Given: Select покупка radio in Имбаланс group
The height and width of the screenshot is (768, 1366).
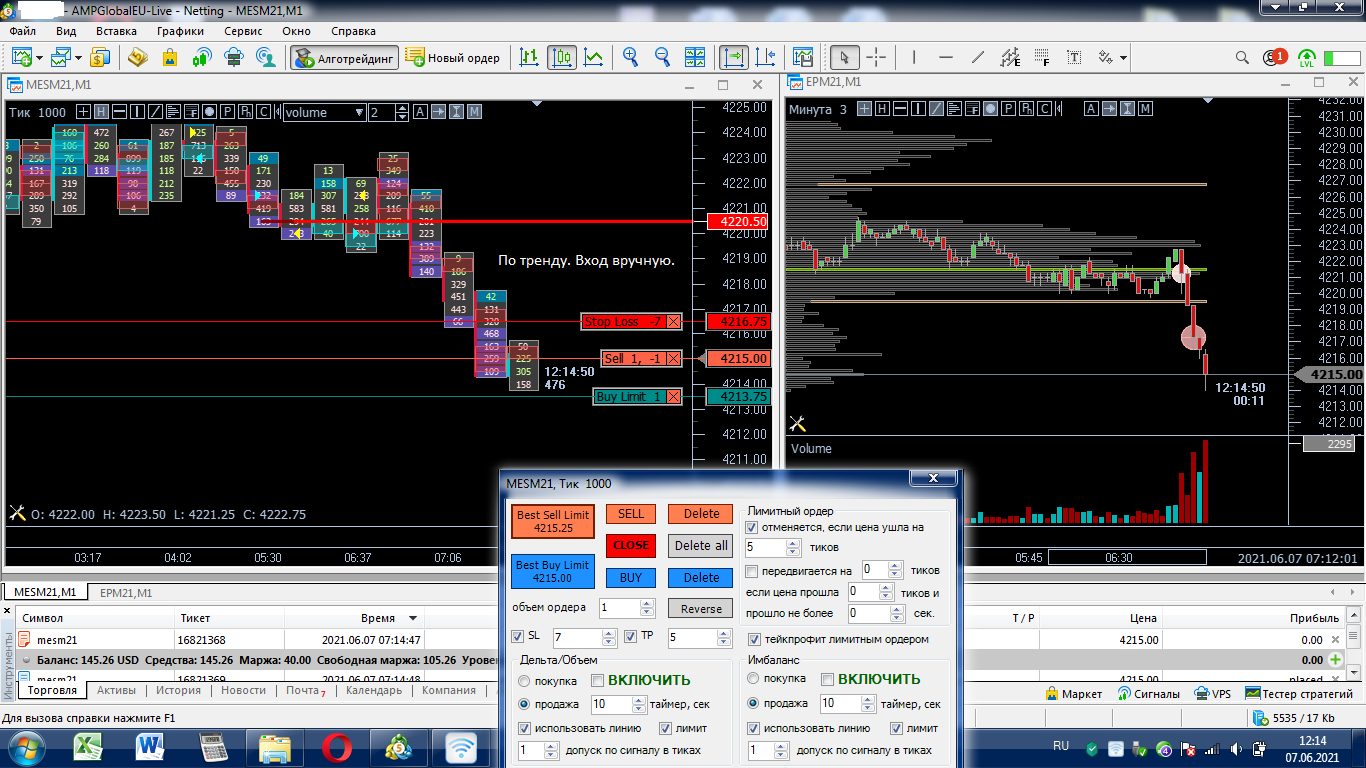Looking at the screenshot, I should (754, 680).
